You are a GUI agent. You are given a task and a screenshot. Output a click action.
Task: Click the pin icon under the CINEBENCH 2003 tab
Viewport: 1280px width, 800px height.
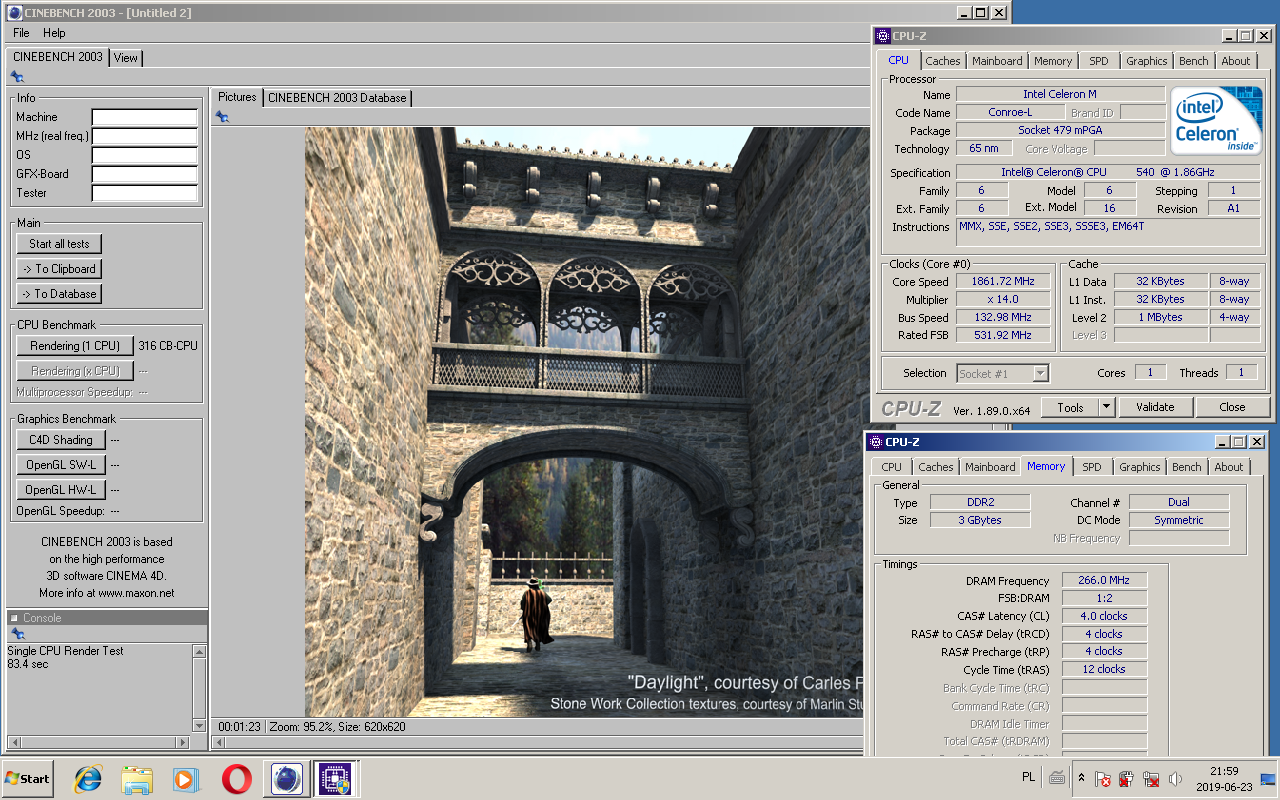(x=17, y=76)
